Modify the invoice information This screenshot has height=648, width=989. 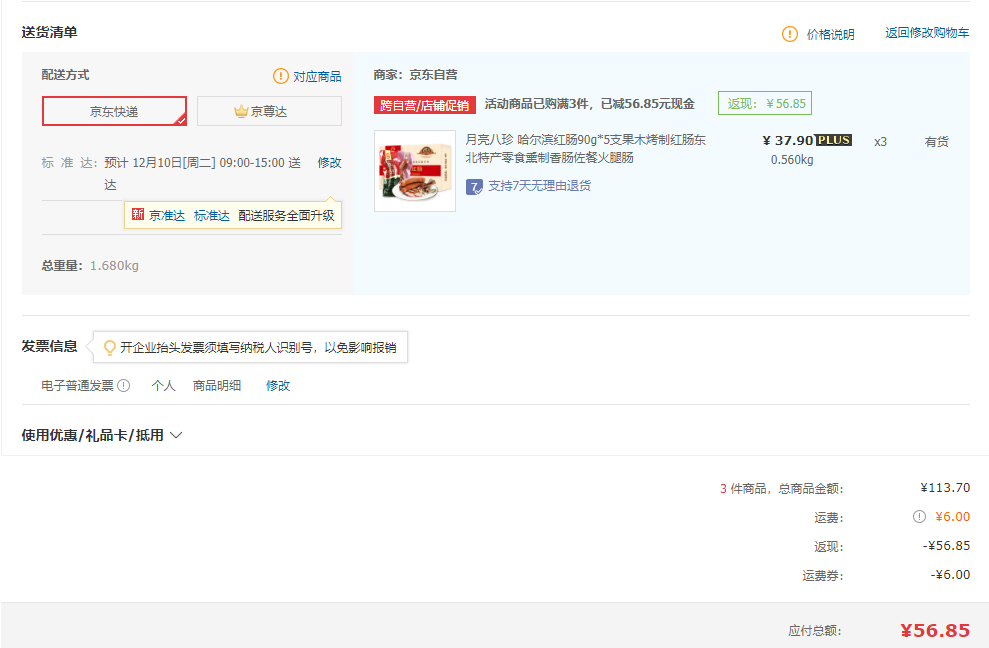pyautogui.click(x=278, y=386)
